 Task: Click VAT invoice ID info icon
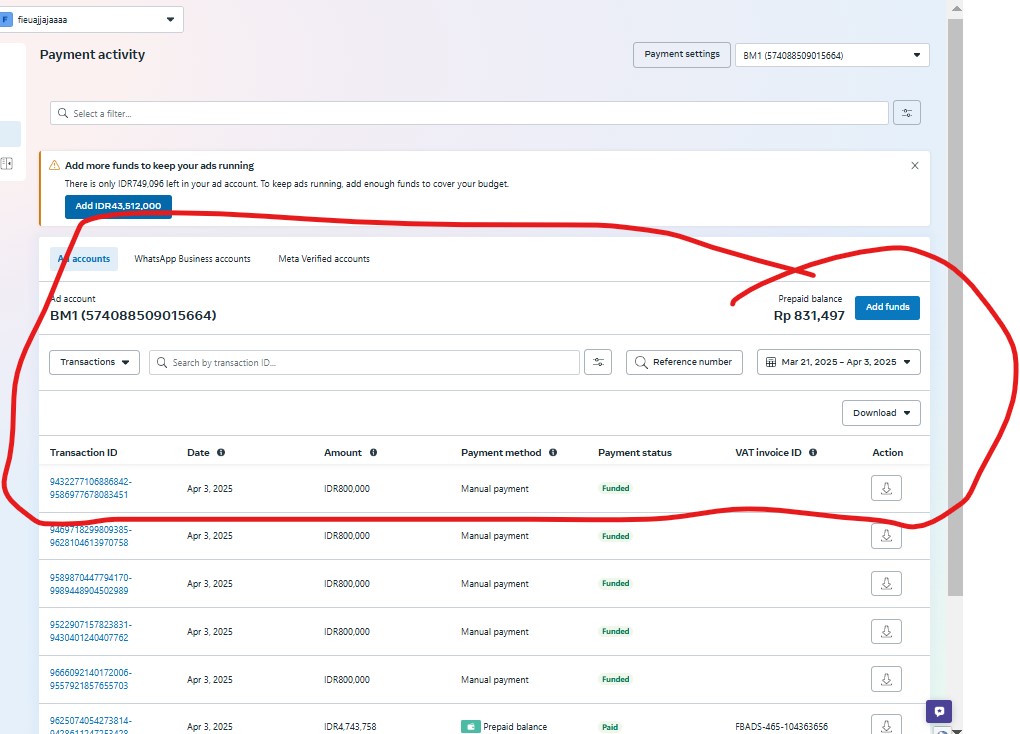(x=813, y=453)
